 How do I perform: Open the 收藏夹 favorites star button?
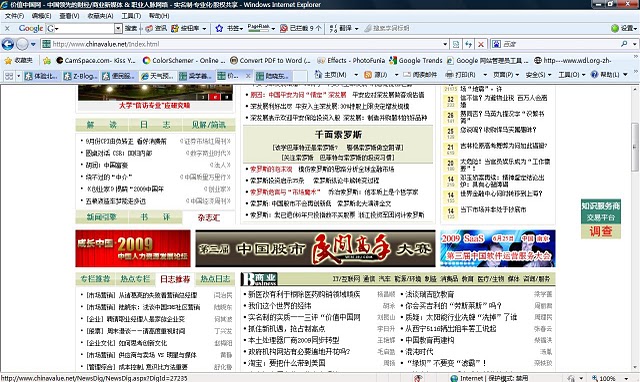(x=18, y=60)
